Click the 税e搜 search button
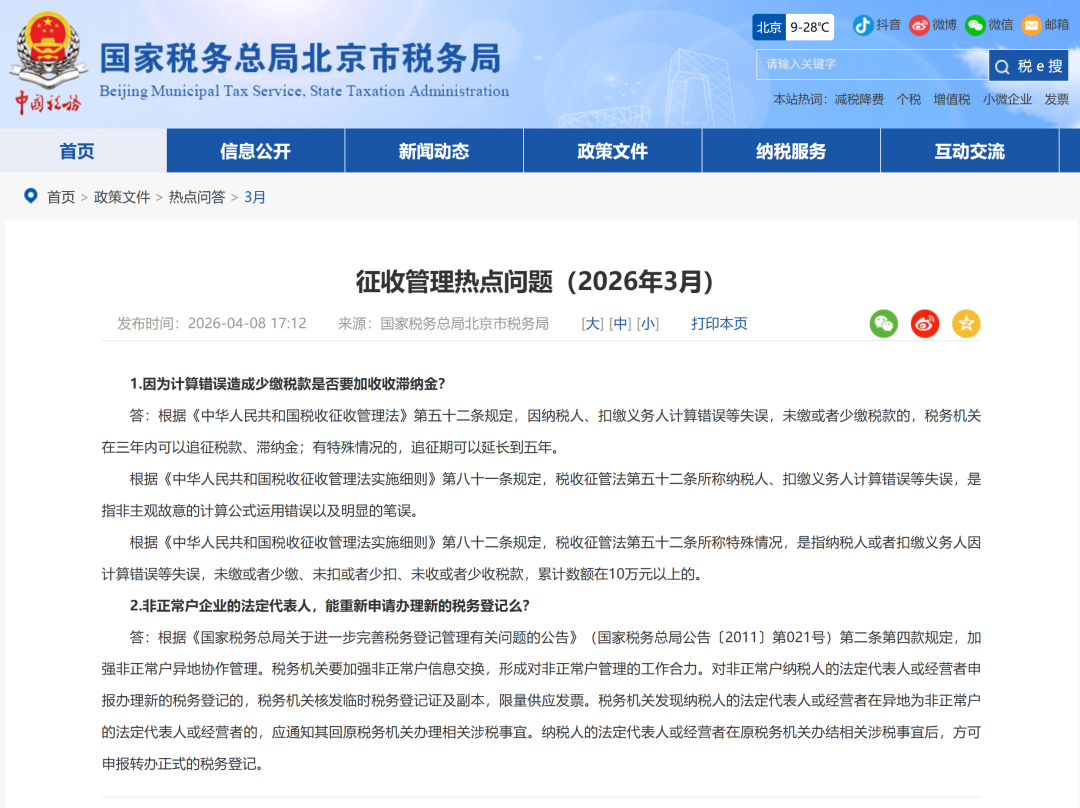The height and width of the screenshot is (808, 1080). point(1029,66)
